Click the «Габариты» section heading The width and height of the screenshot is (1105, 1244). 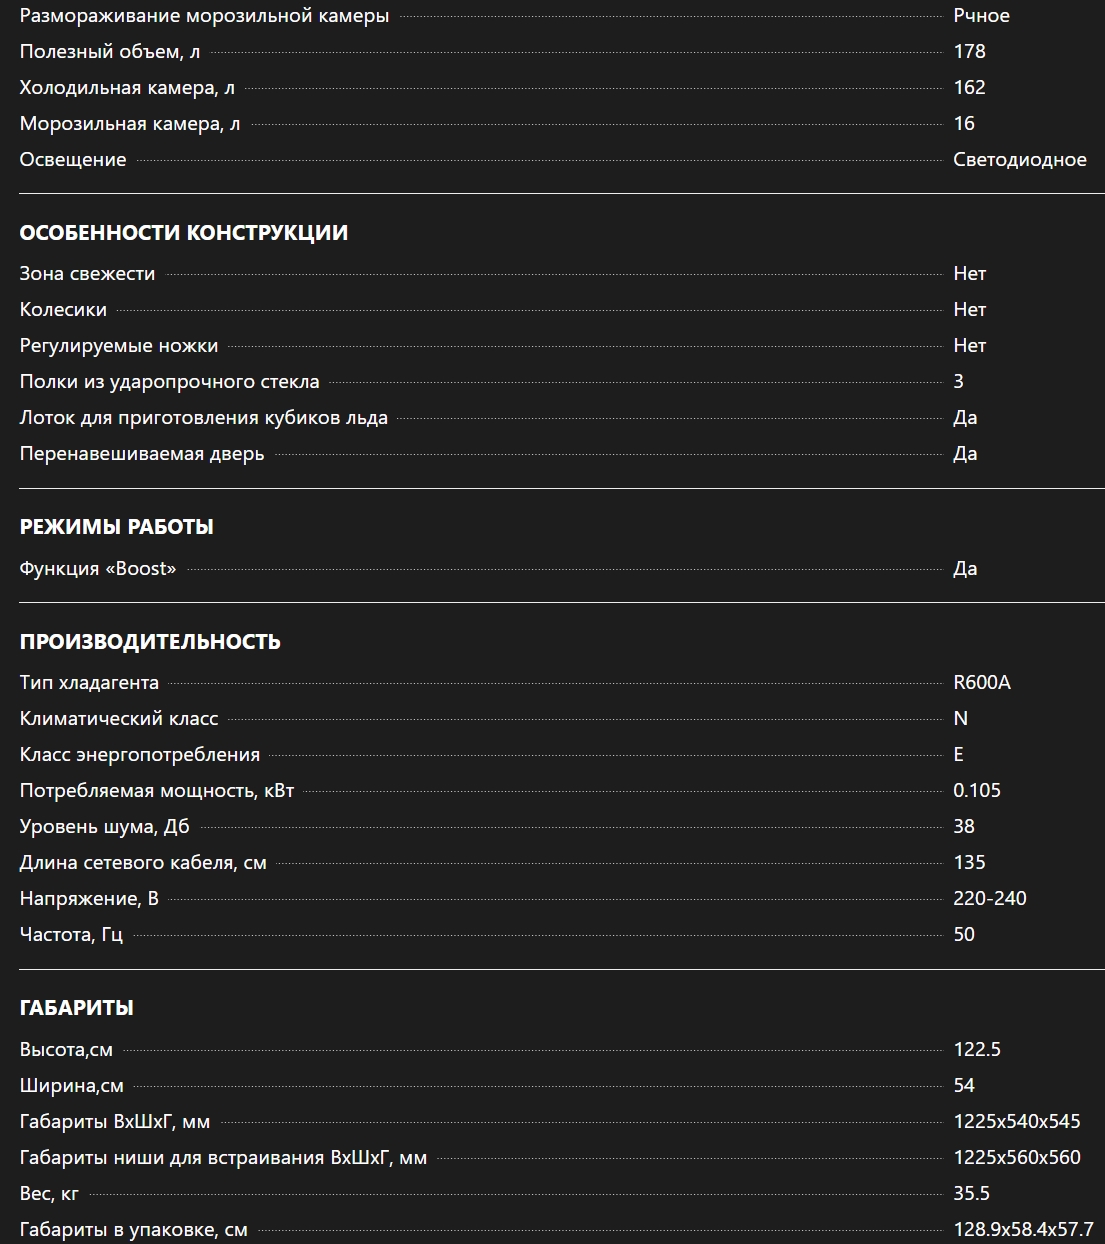pos(77,1008)
